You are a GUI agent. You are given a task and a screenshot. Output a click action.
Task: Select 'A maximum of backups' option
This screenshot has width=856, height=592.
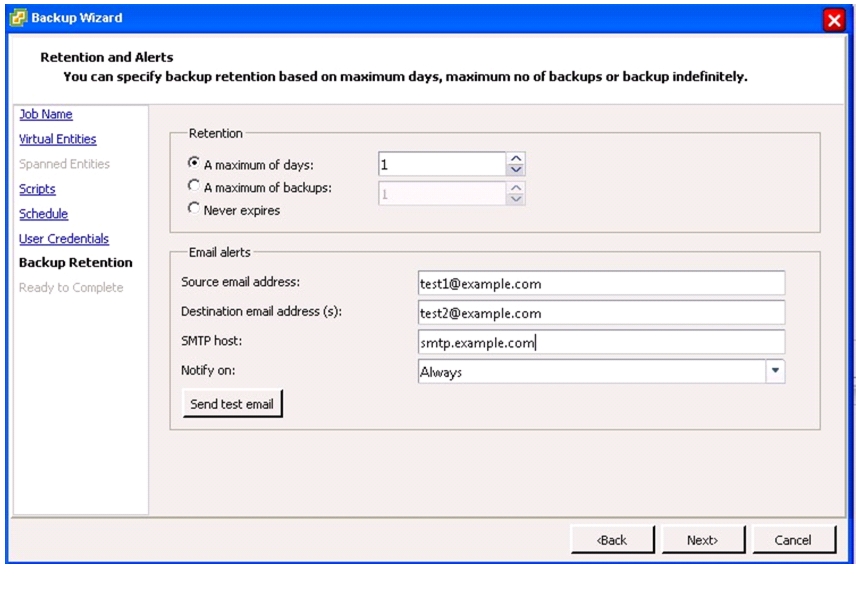[x=194, y=186]
